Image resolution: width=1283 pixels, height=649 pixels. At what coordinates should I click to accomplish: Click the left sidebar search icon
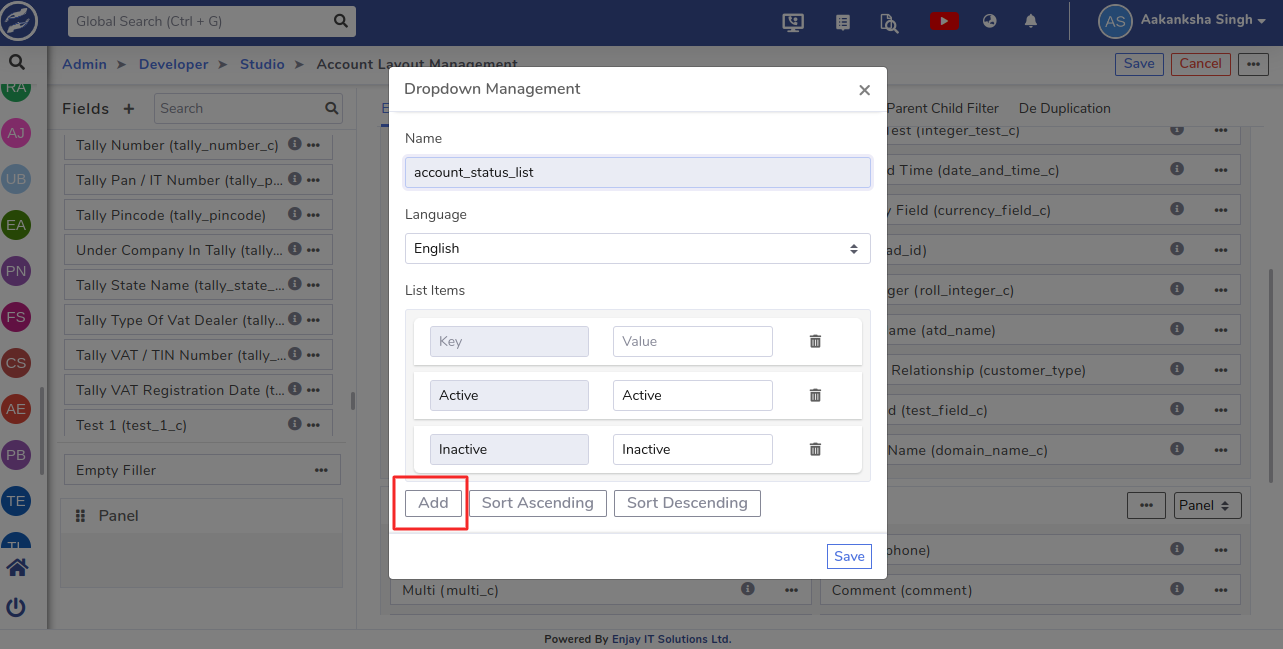16,62
